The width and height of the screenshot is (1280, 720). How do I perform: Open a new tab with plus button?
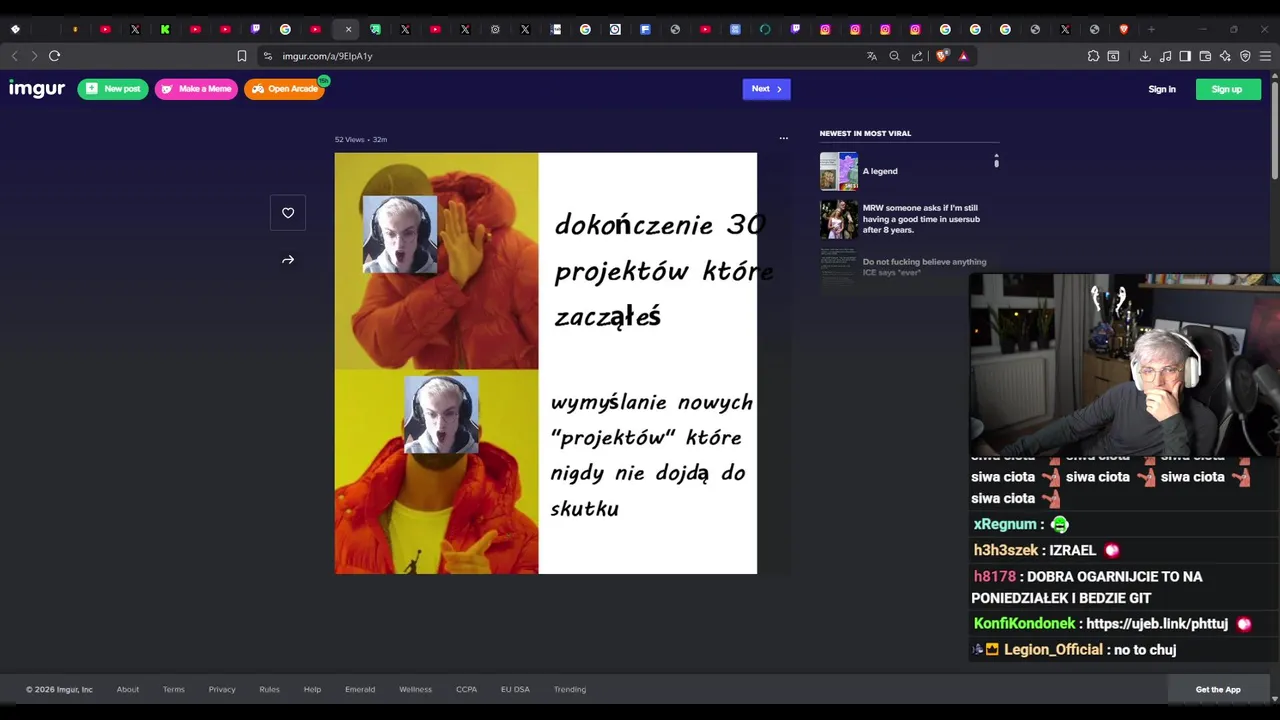tap(1151, 29)
